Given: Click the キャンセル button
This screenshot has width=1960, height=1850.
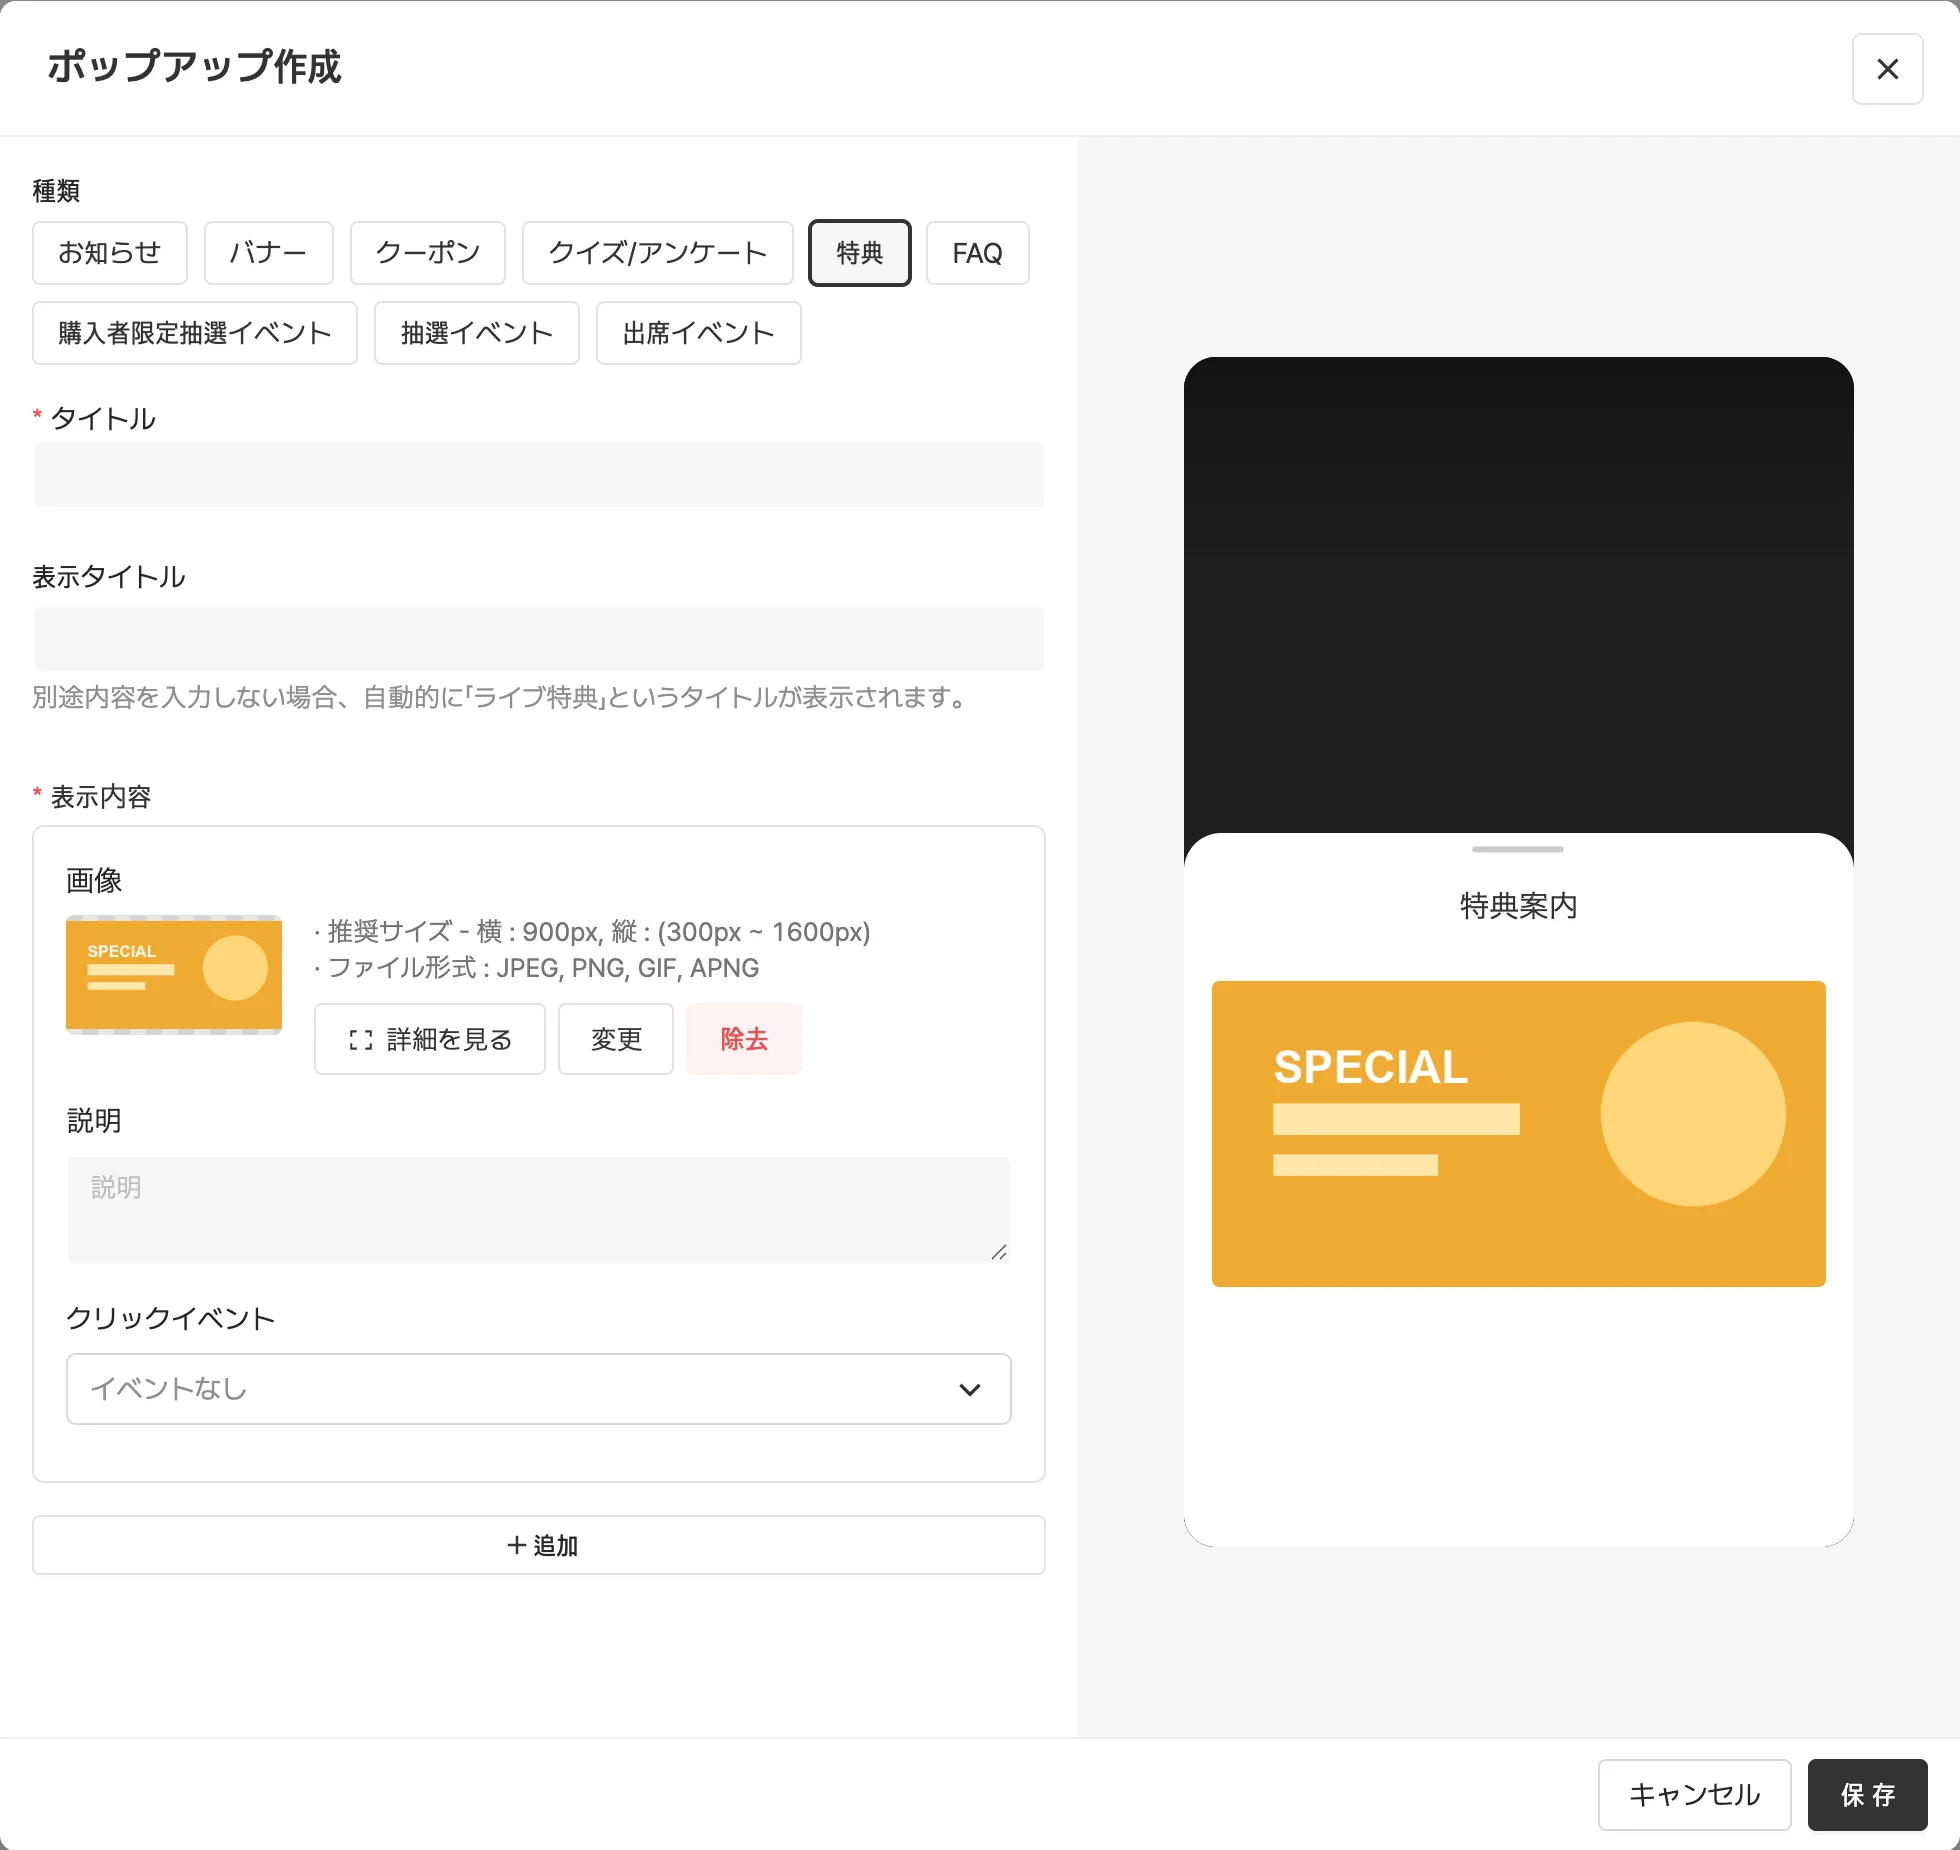Looking at the screenshot, I should pyautogui.click(x=1694, y=1795).
